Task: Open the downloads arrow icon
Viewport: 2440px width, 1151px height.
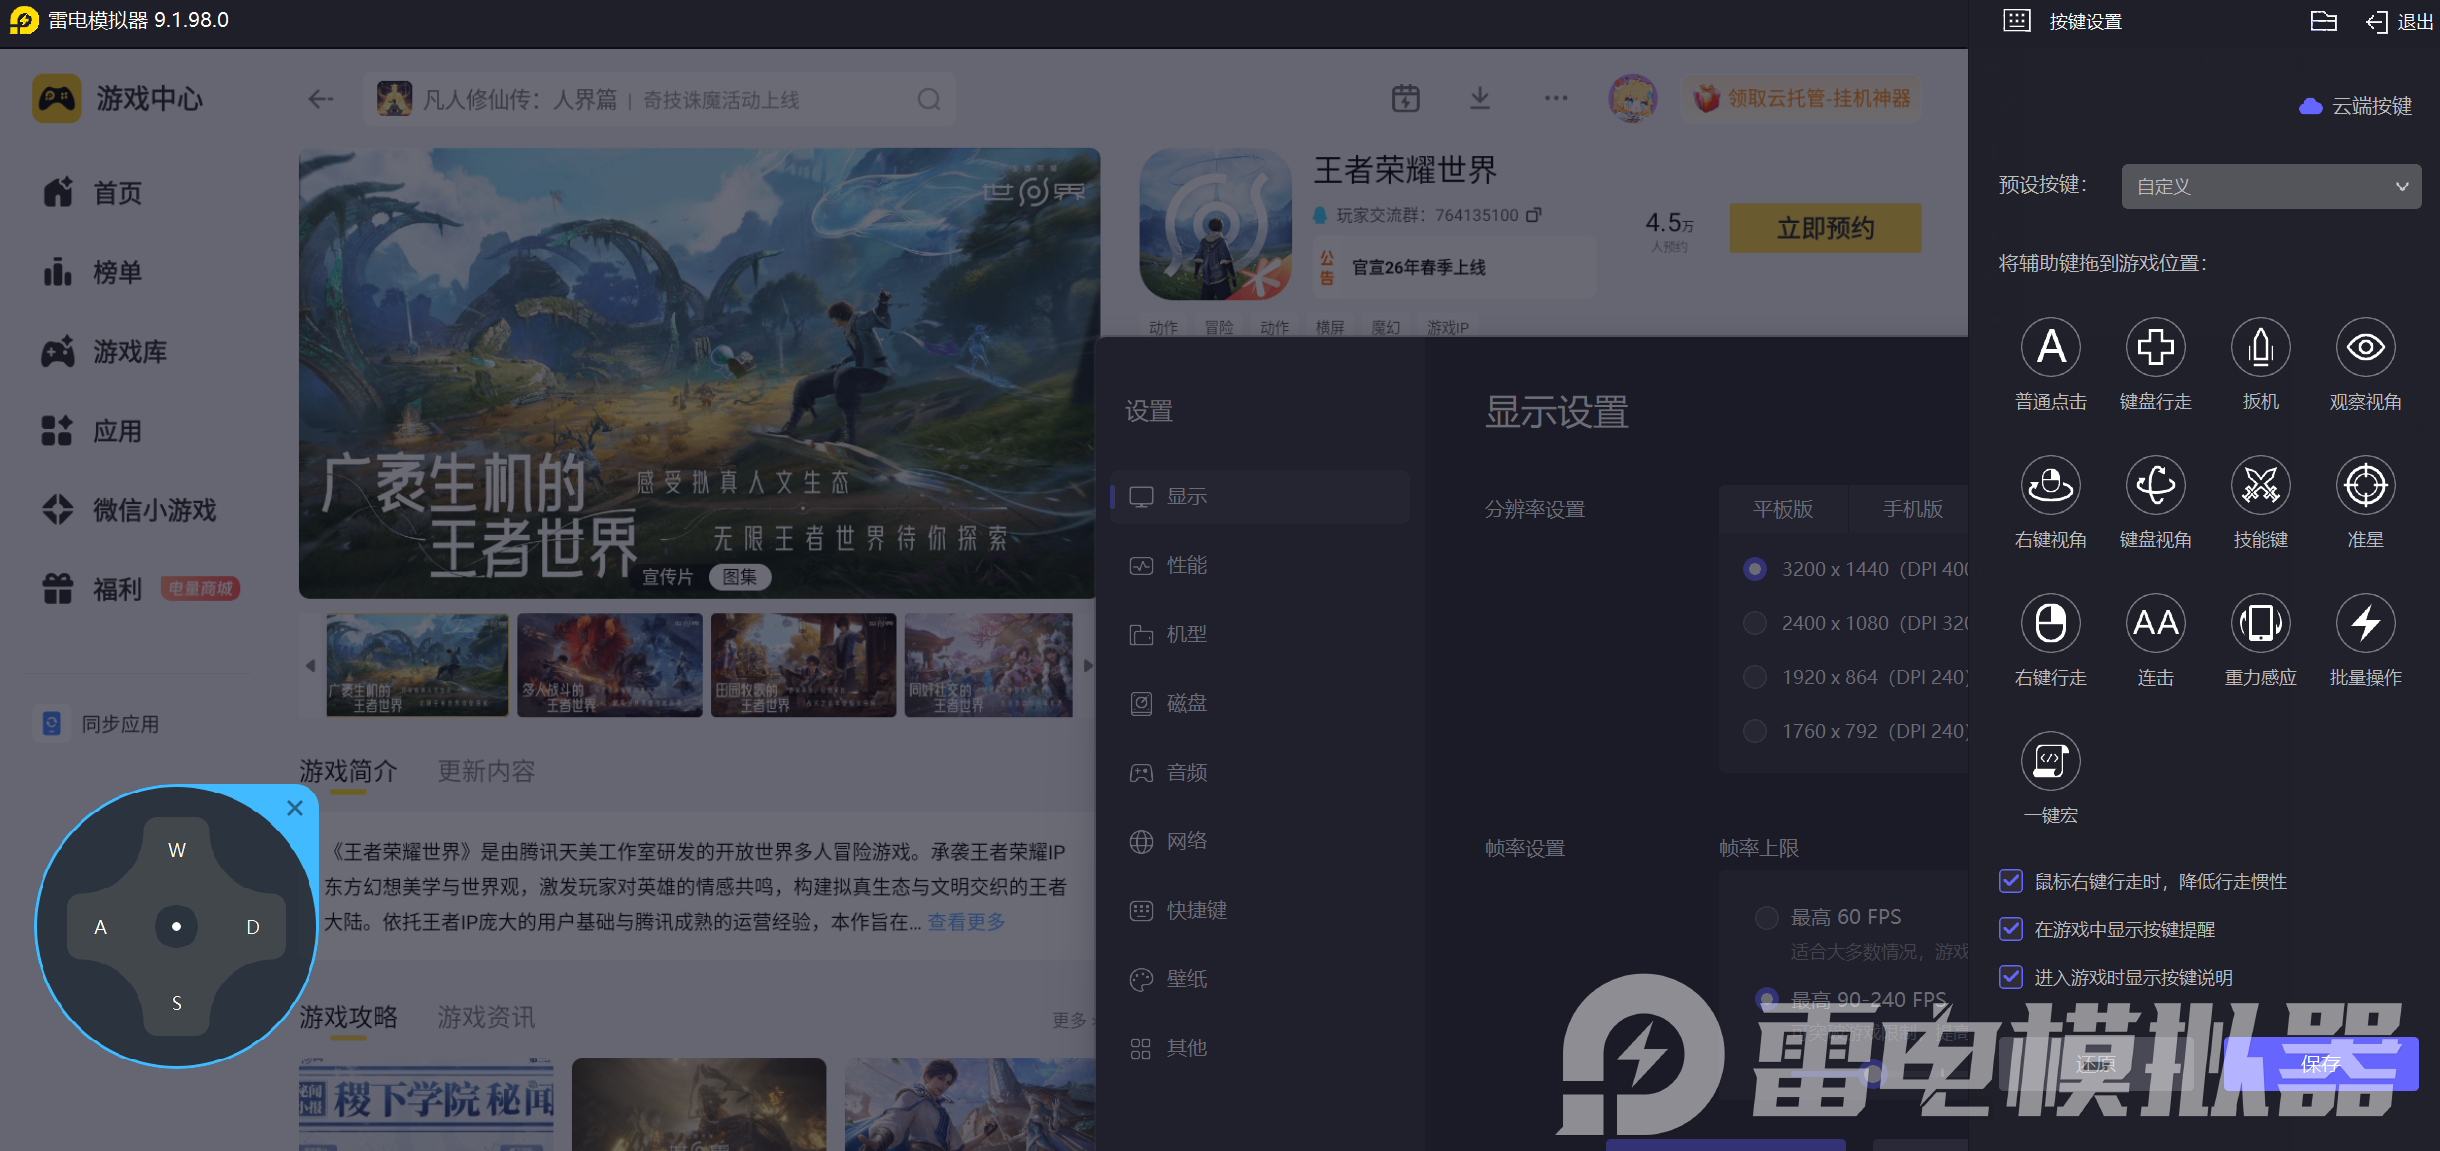Action: click(x=1480, y=98)
